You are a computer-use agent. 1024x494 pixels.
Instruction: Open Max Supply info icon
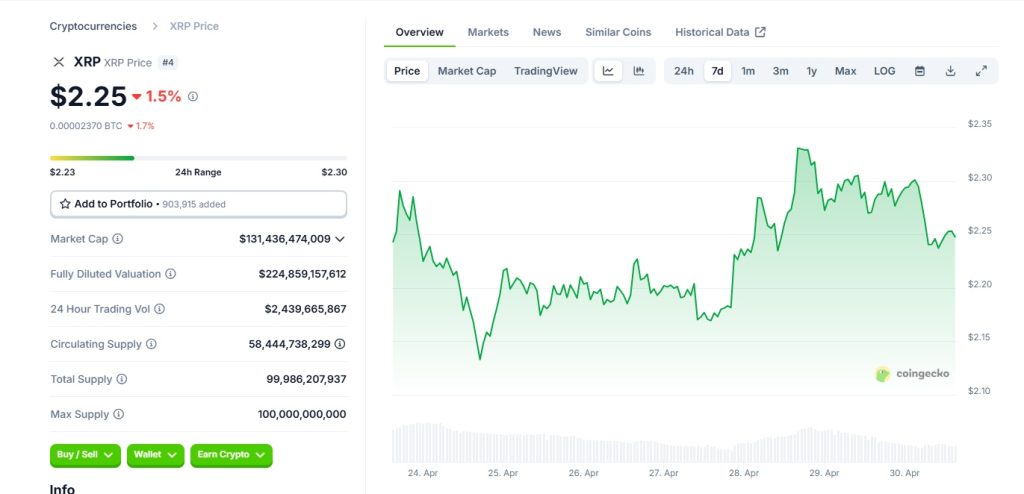pos(118,414)
